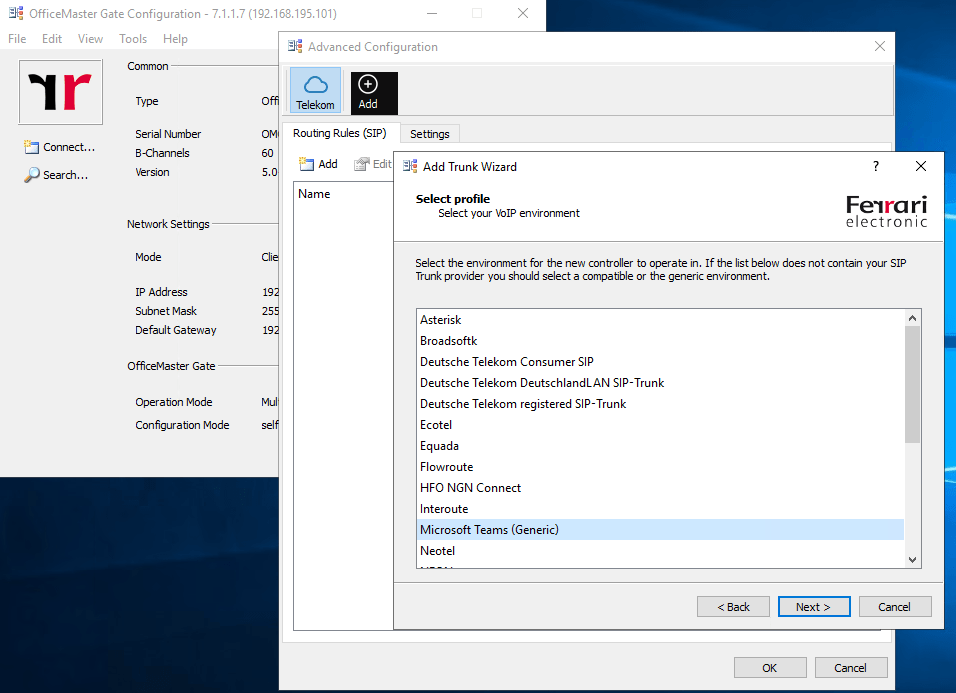Click Advanced Configuration title bar icon
Screen dimensions: 956x693
click(x=295, y=46)
